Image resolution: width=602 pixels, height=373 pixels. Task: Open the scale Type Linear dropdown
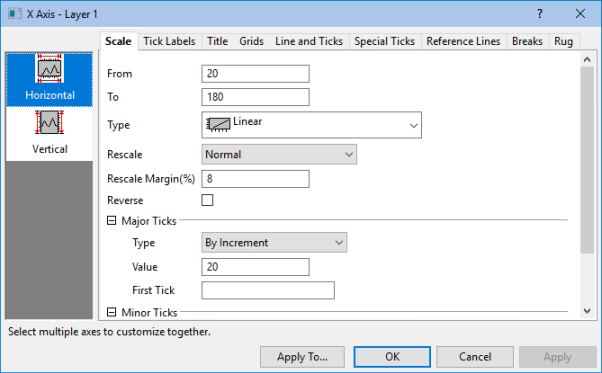click(x=311, y=125)
